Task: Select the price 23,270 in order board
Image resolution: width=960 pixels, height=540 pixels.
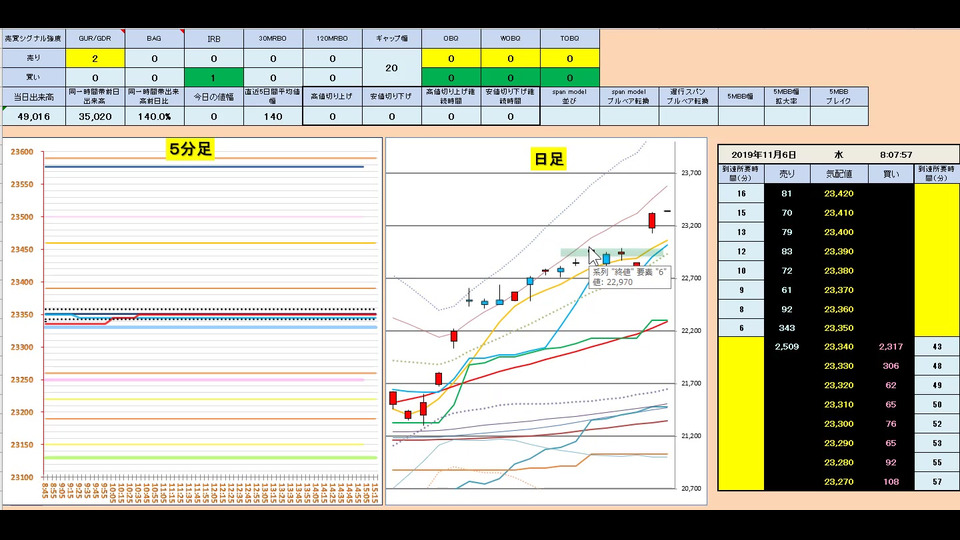Action: click(839, 482)
